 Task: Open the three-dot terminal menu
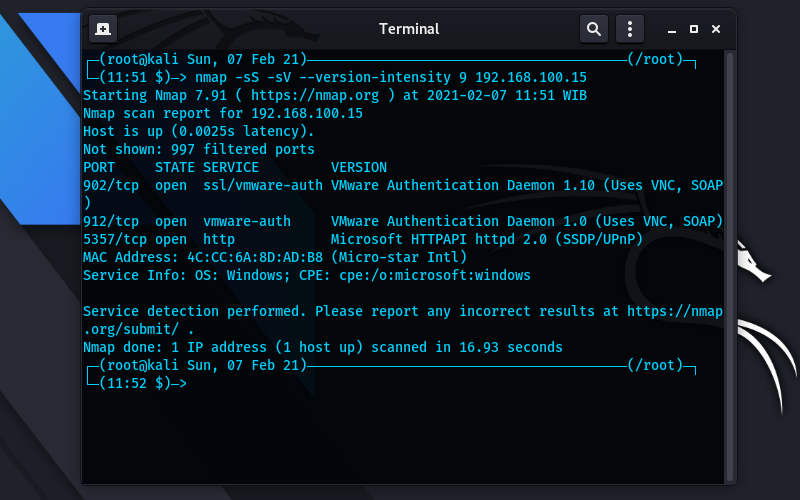[630, 29]
